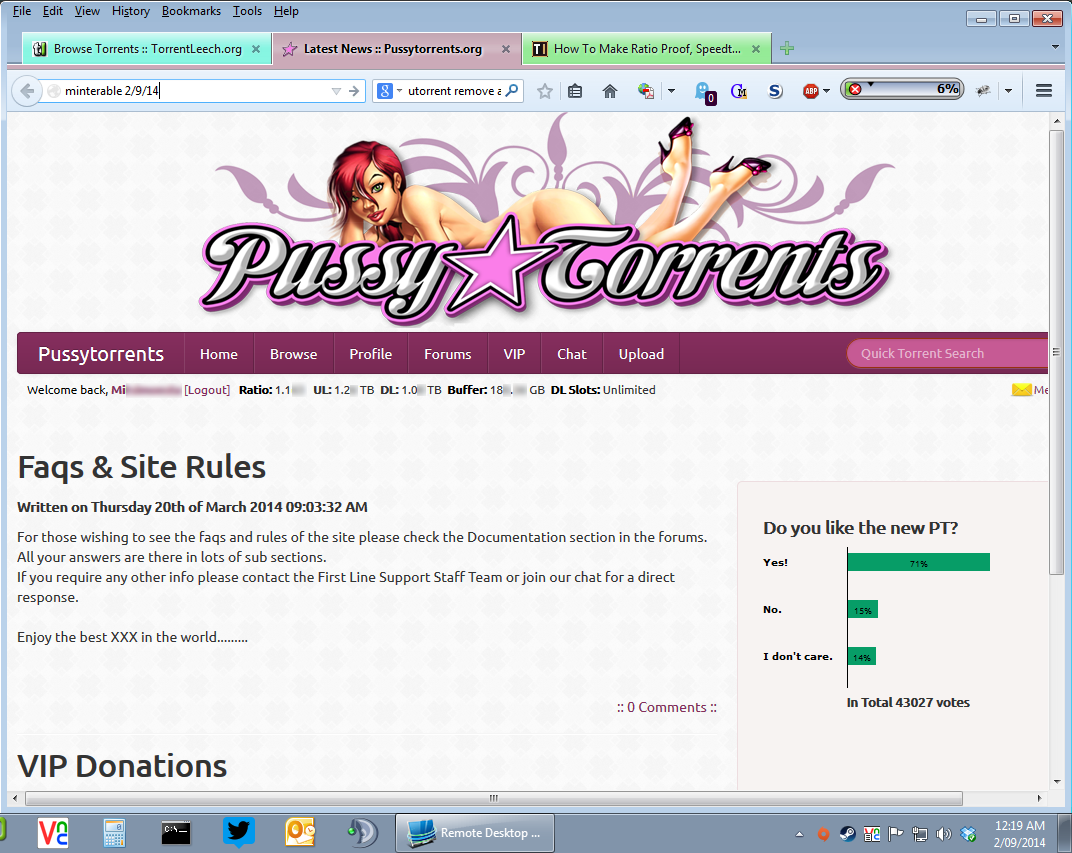Click the blue S extension icon
Screen dimensions: 1072x853
pos(775,91)
